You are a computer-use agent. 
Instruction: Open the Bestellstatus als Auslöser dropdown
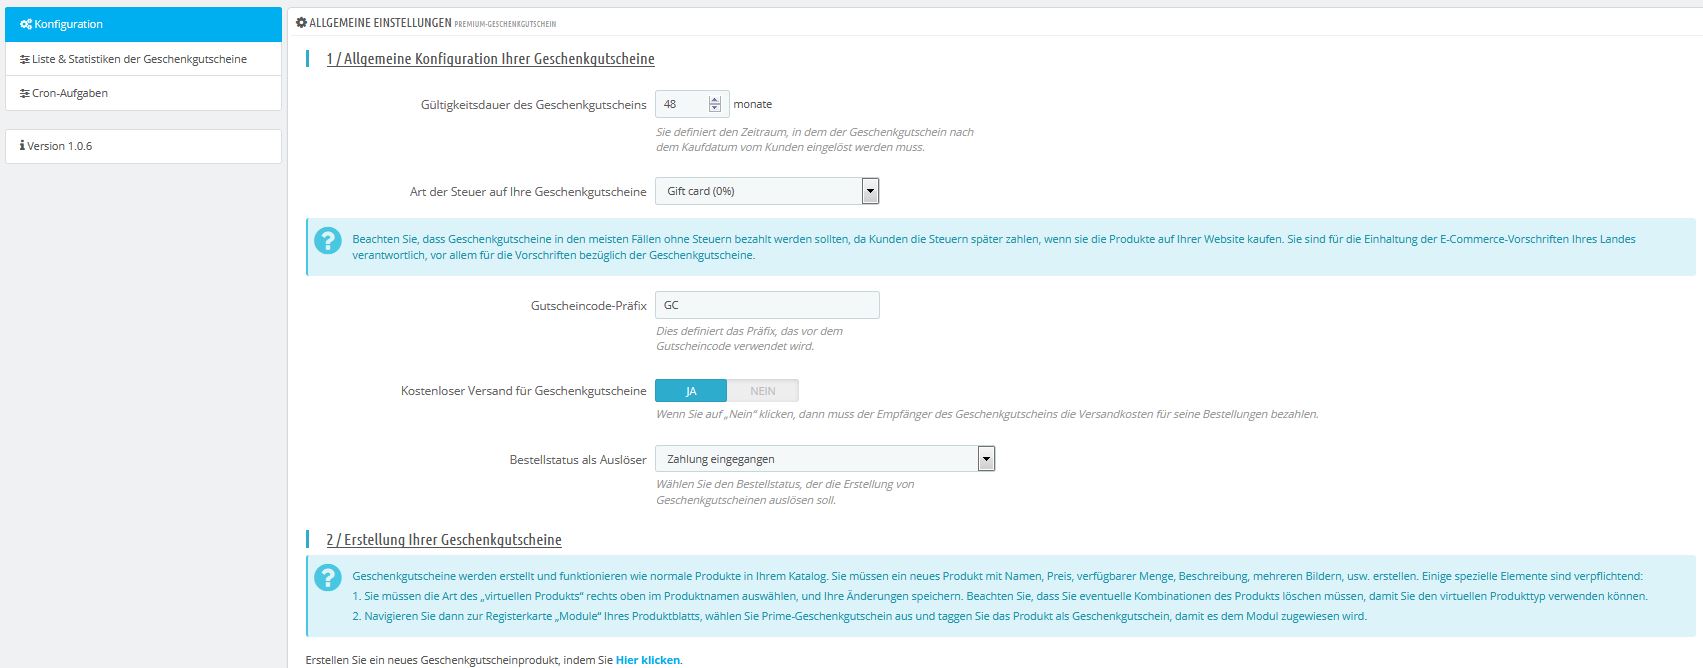pos(825,459)
